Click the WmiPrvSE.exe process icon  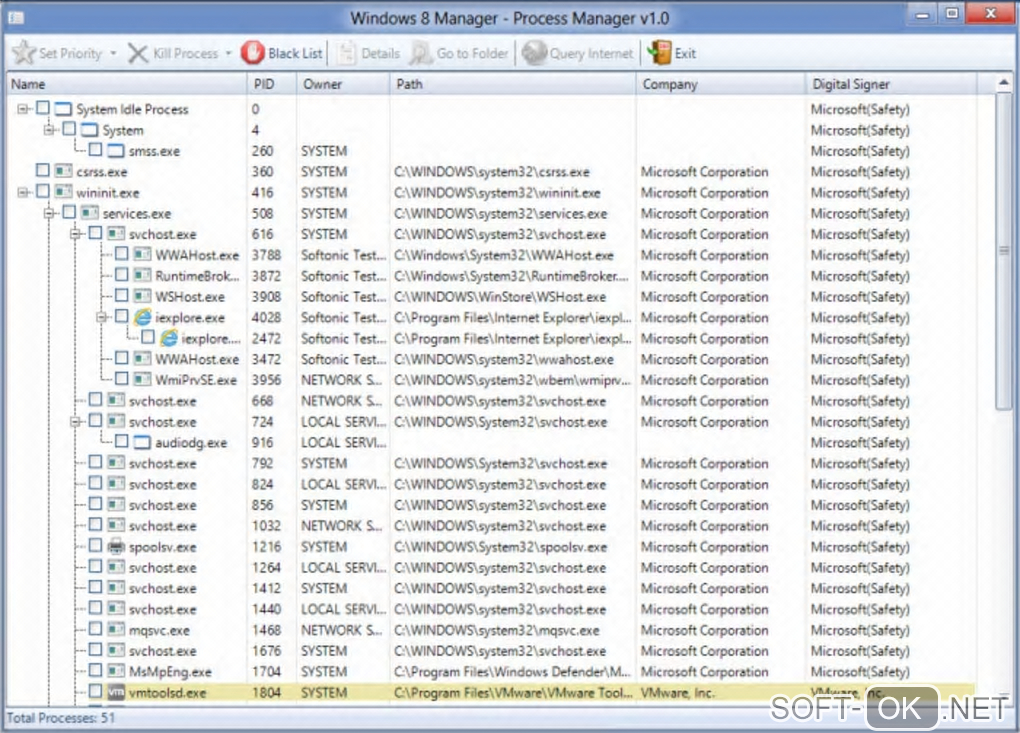pos(142,380)
